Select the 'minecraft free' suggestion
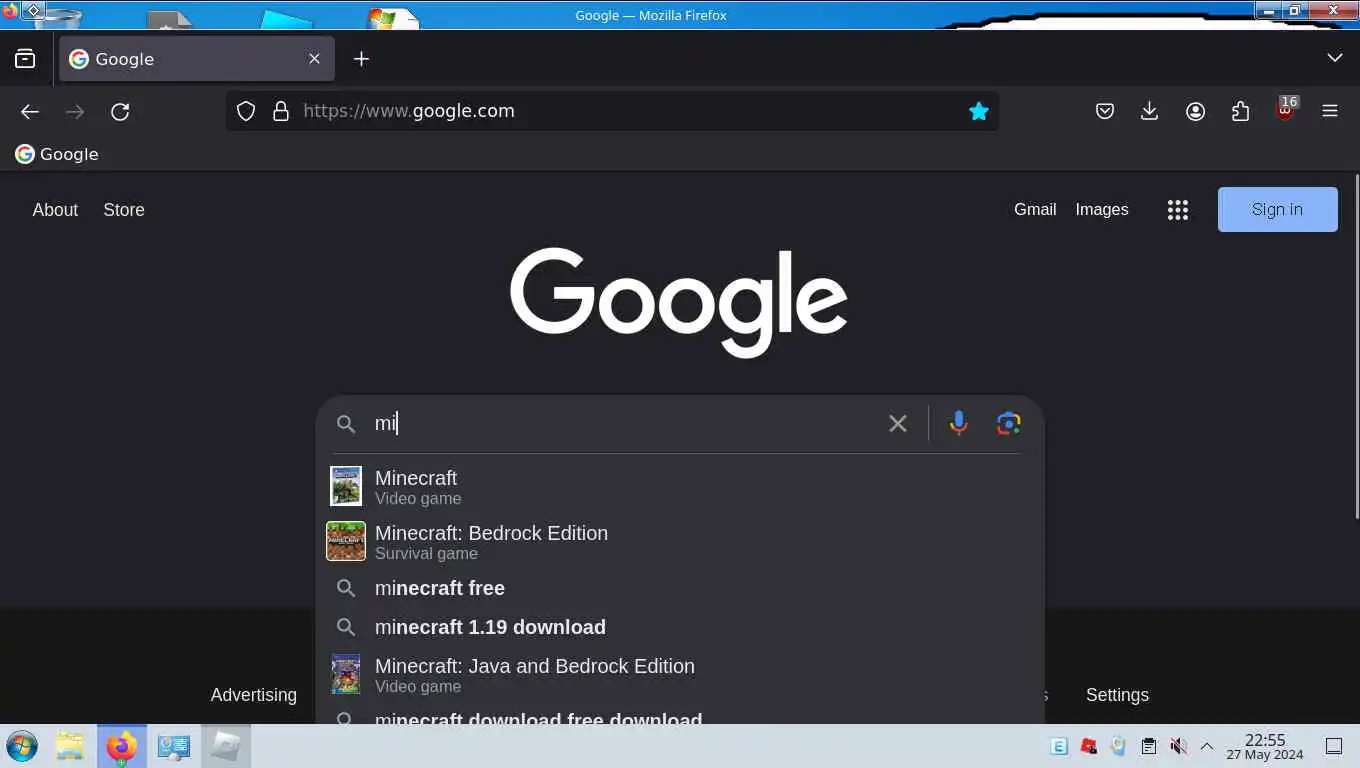The image size is (1360, 768). [x=680, y=588]
